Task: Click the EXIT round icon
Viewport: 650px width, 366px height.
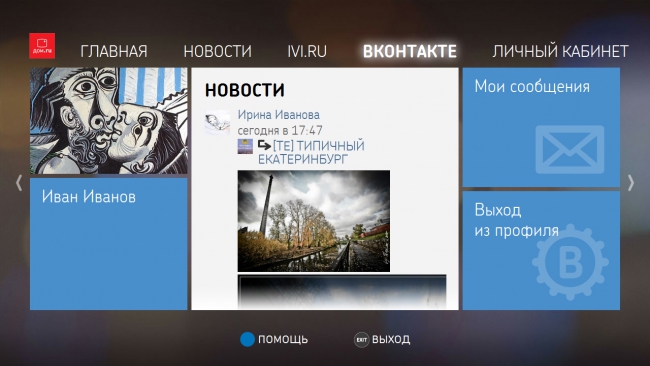Action: (x=361, y=340)
